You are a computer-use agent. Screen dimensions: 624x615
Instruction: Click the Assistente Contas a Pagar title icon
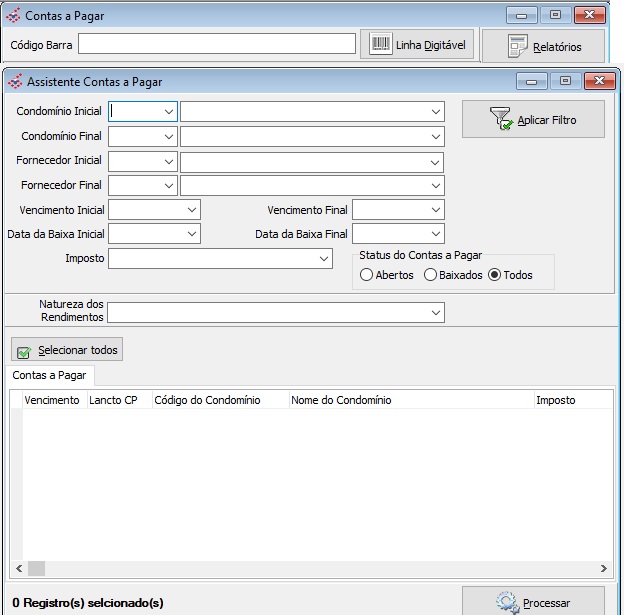click(14, 82)
